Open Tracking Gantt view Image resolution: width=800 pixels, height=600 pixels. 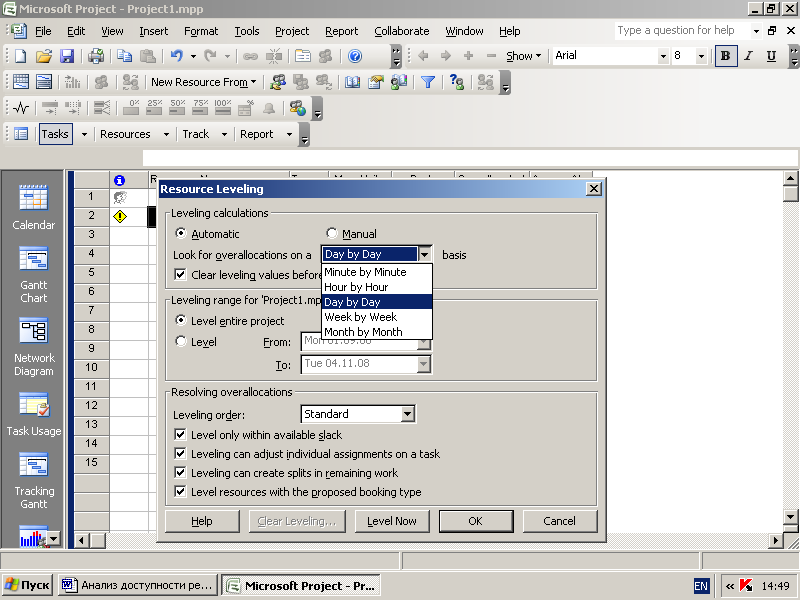click(34, 481)
